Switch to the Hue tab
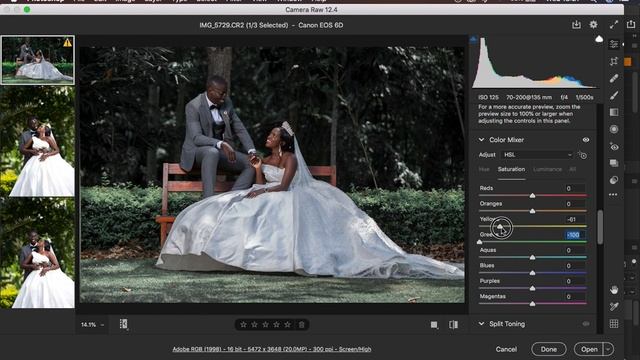 coord(484,169)
